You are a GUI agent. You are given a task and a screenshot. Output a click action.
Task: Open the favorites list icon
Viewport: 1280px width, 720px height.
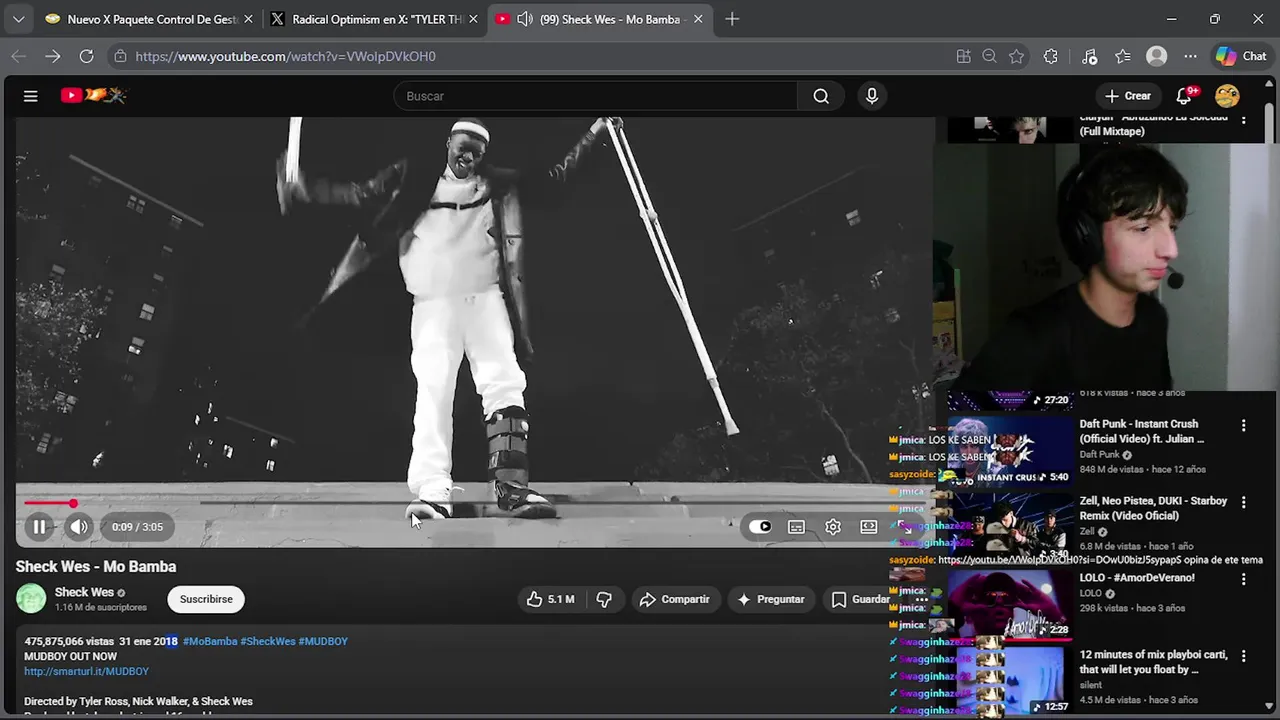pos(1123,56)
